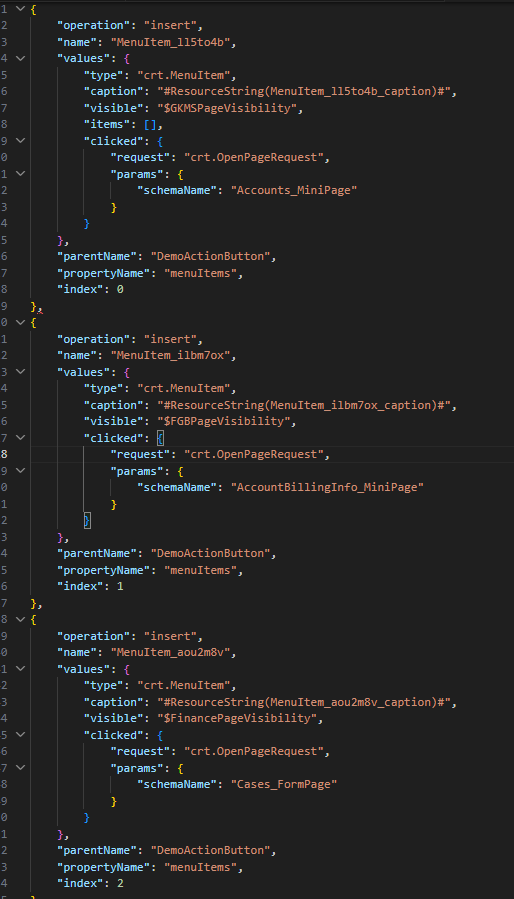Screen dimensions: 514x899
Task: Fold the "params" block containing AccountBillingInfo_MiniPage
Action: [x=21, y=471]
